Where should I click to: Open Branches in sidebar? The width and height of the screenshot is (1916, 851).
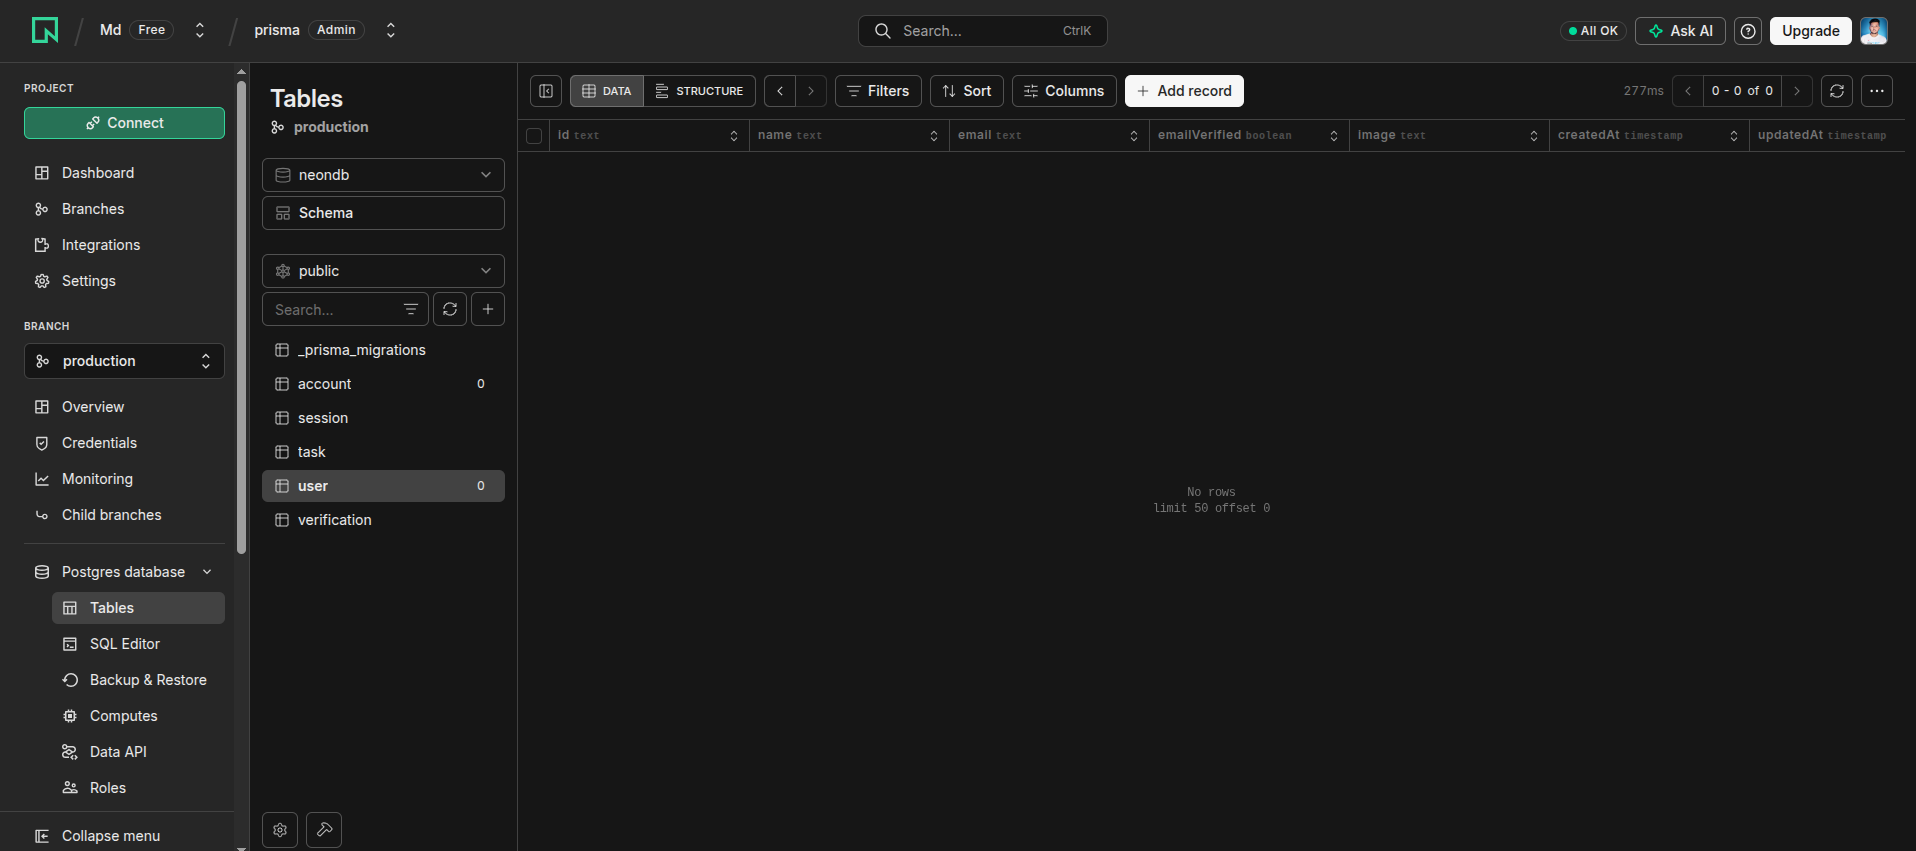click(124, 209)
